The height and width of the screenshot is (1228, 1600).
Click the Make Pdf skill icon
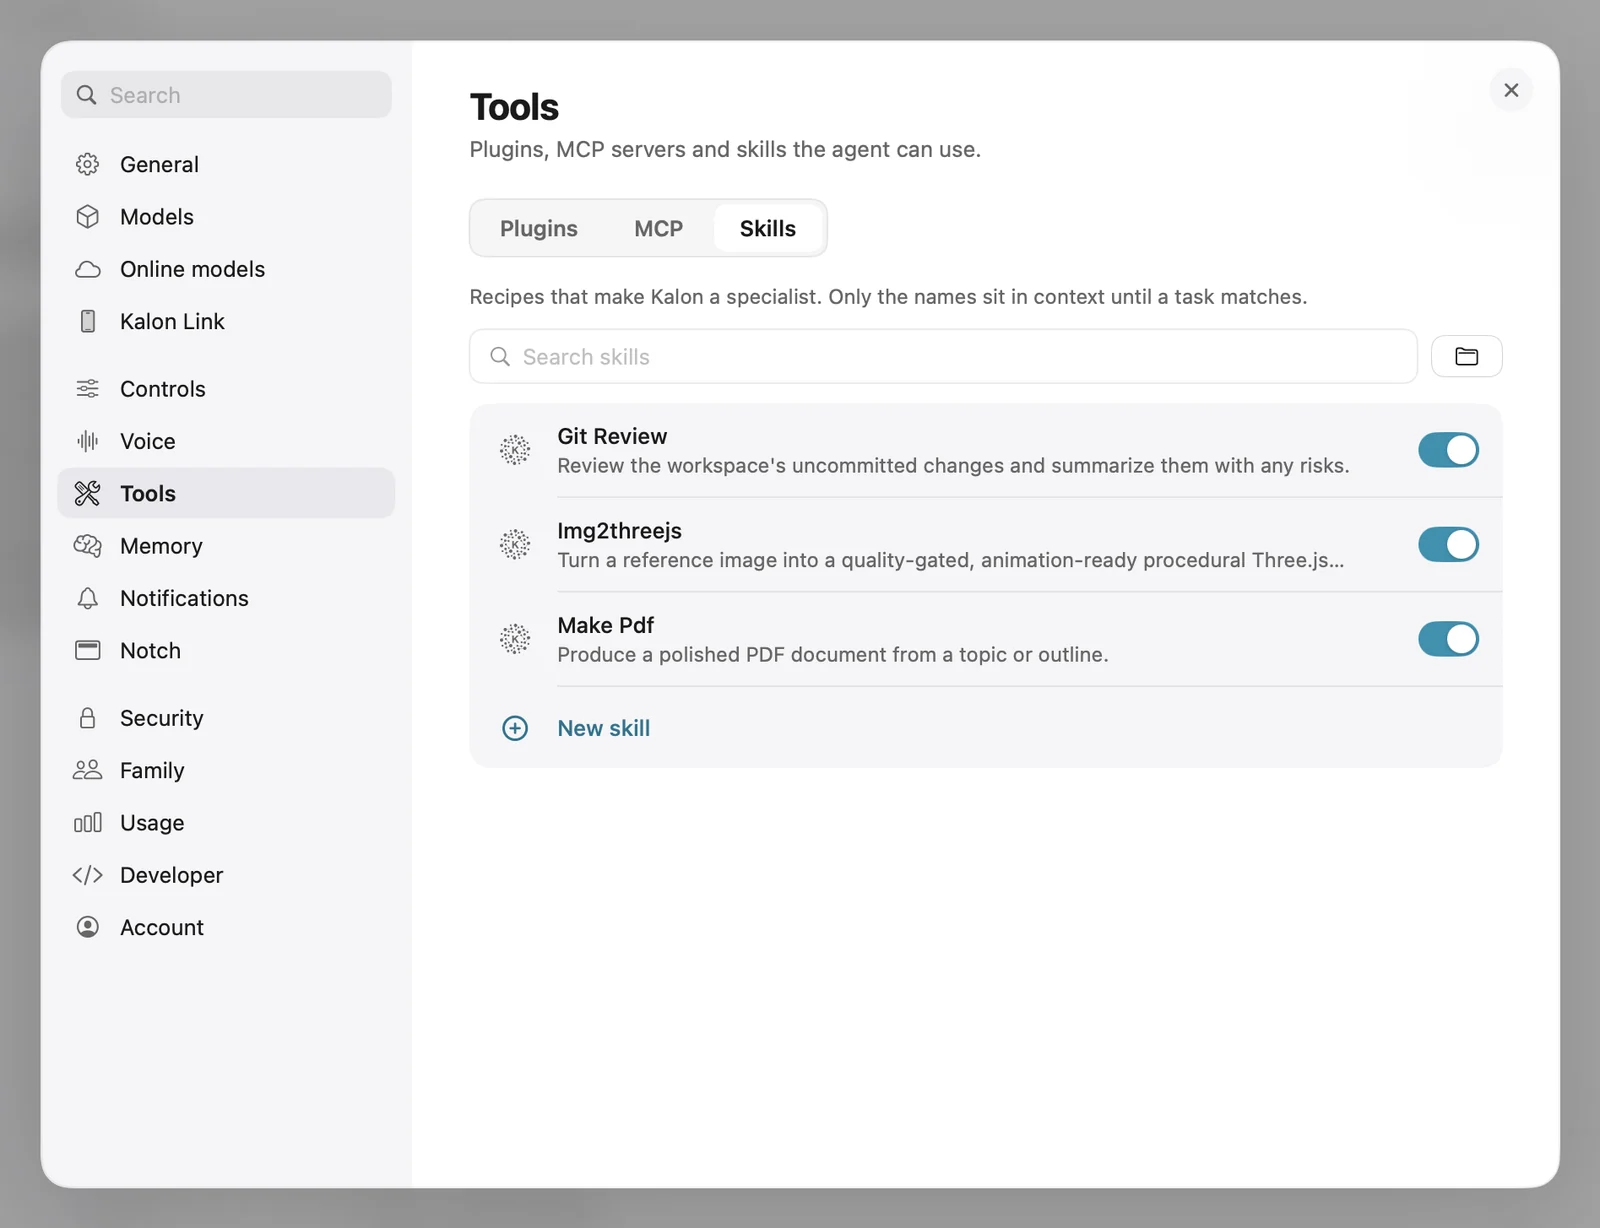pyautogui.click(x=515, y=639)
